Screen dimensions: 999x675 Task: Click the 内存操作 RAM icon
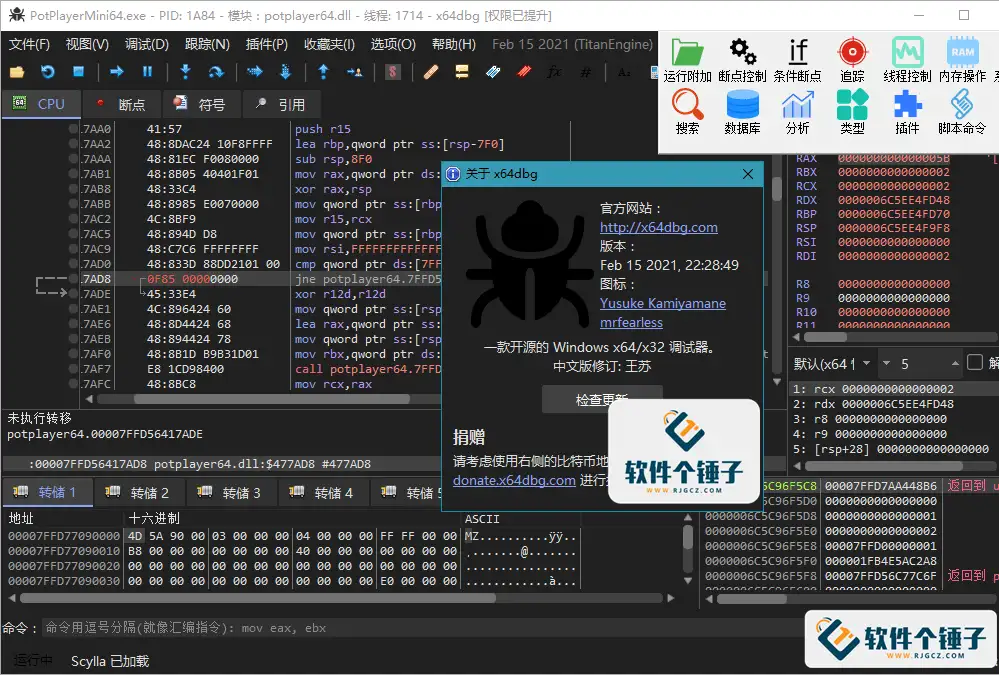[963, 52]
